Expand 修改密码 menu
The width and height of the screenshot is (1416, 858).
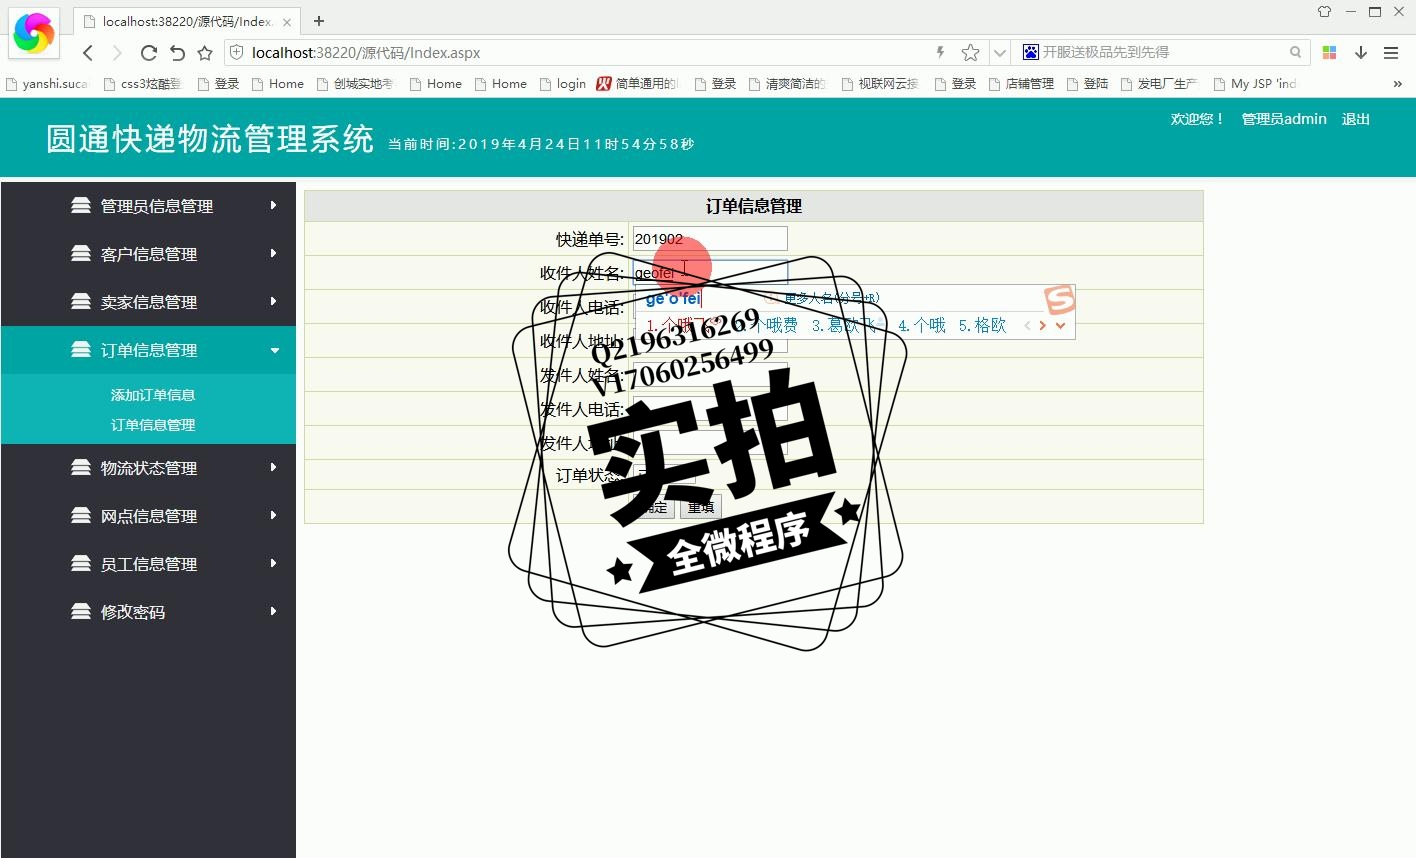tap(148, 612)
